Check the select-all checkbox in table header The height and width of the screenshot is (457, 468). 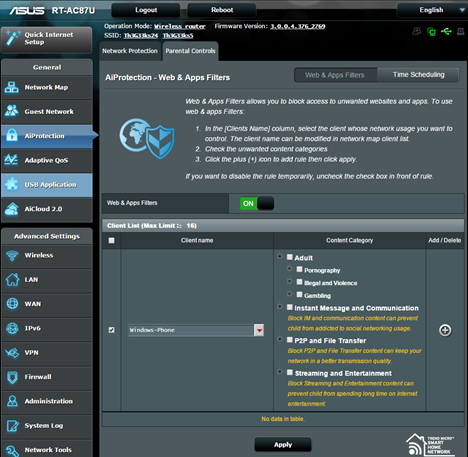(111, 240)
